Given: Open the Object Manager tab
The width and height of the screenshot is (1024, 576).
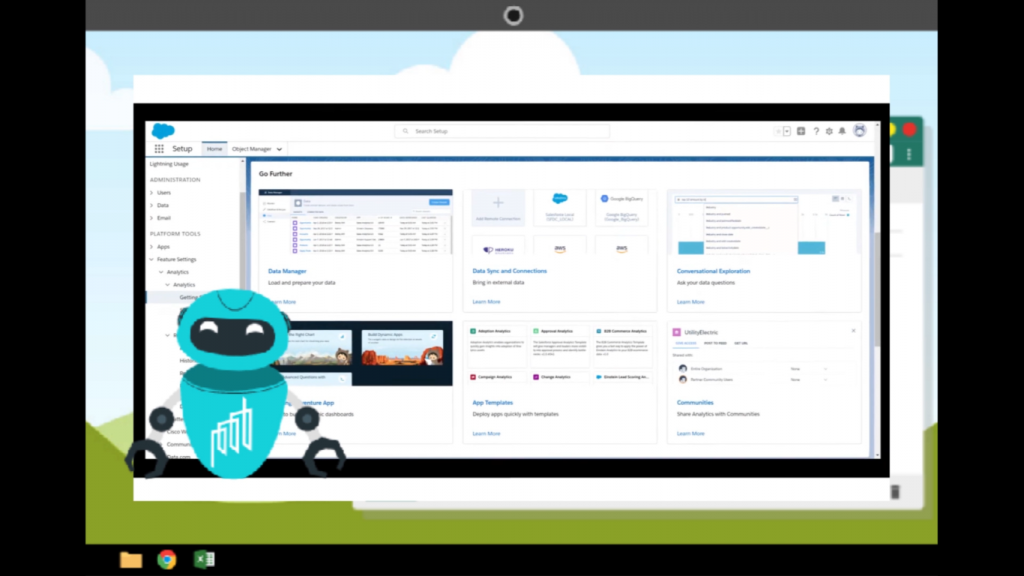Looking at the screenshot, I should point(251,149).
